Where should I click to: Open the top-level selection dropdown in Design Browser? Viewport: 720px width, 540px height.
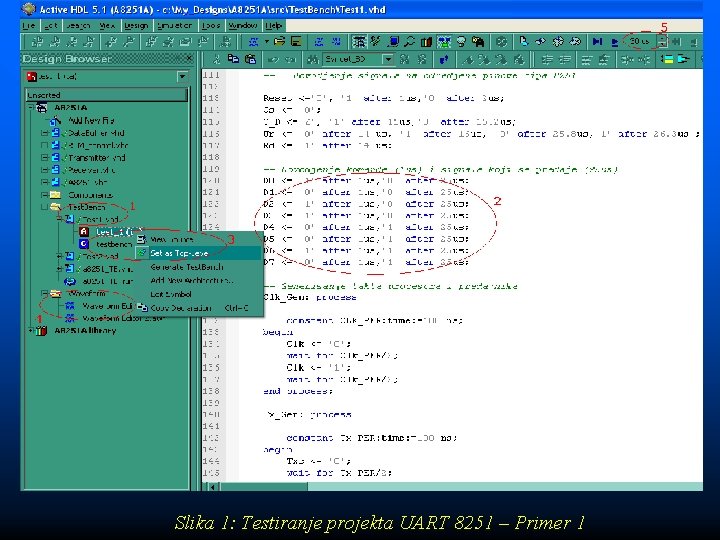[x=182, y=77]
